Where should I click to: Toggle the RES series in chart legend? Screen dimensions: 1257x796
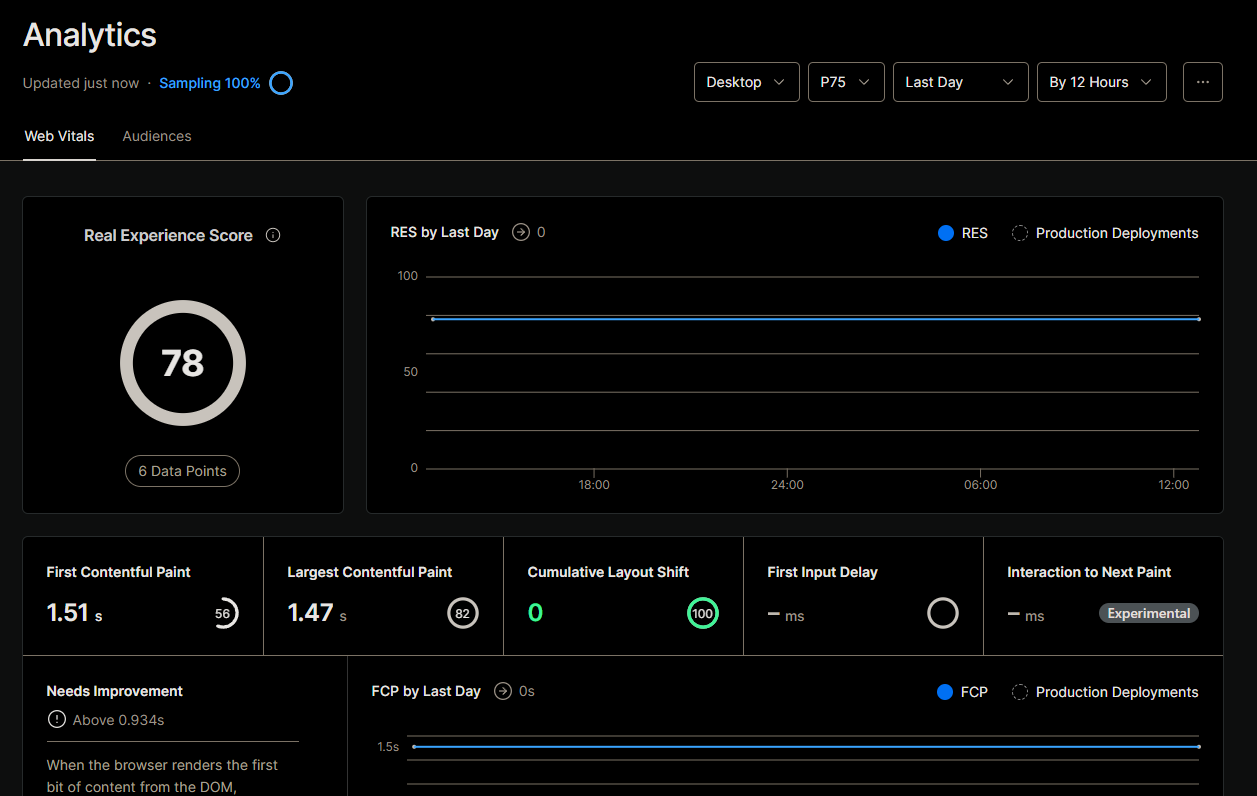(x=962, y=233)
